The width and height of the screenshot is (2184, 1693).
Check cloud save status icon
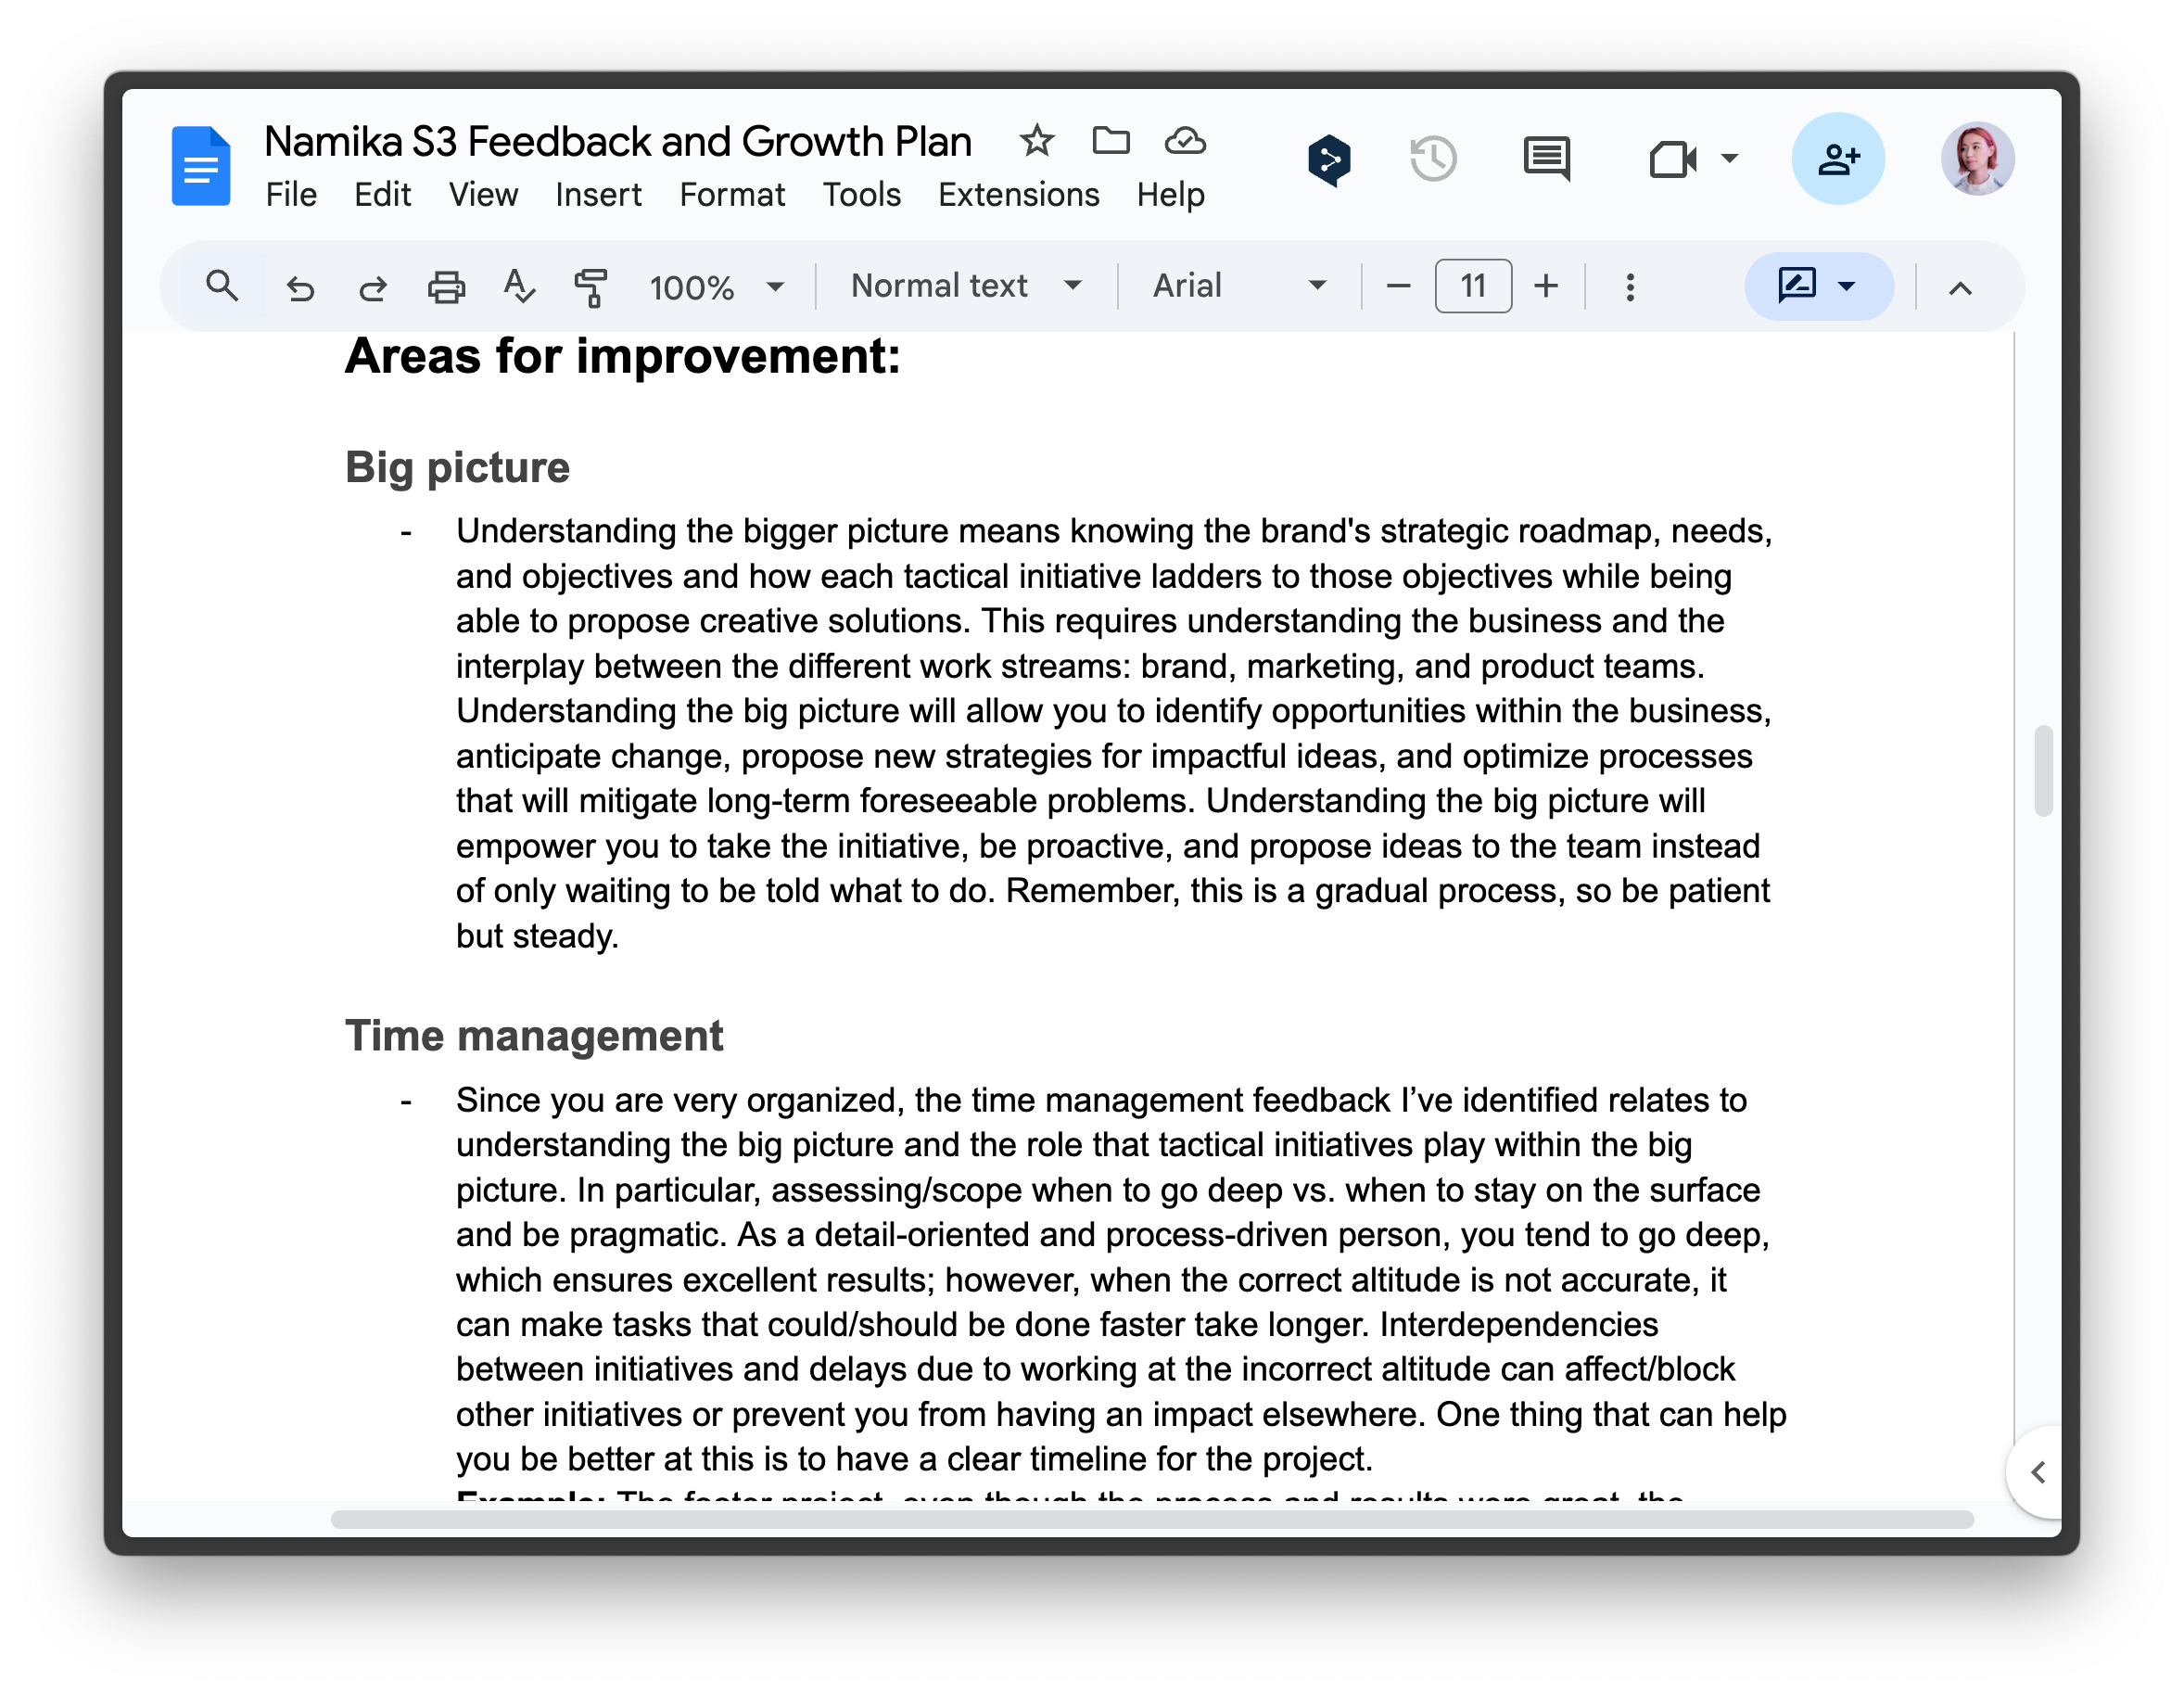[x=1185, y=141]
